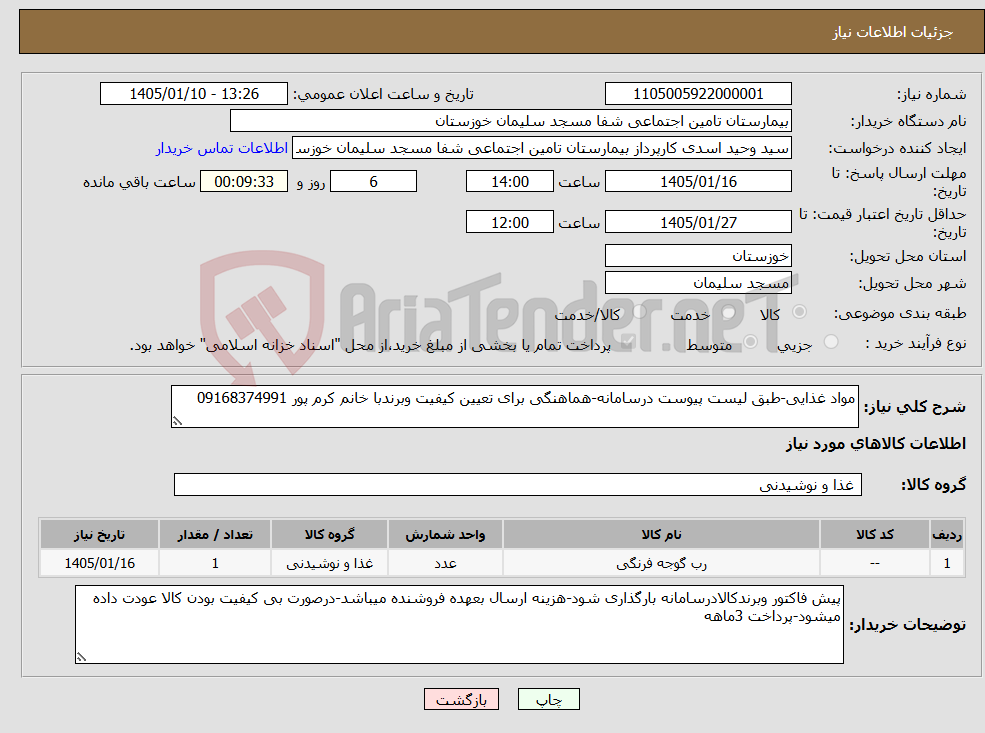This screenshot has width=985, height=733.
Task: Click the طبقه بندی موضوعی label
Action: (x=900, y=313)
